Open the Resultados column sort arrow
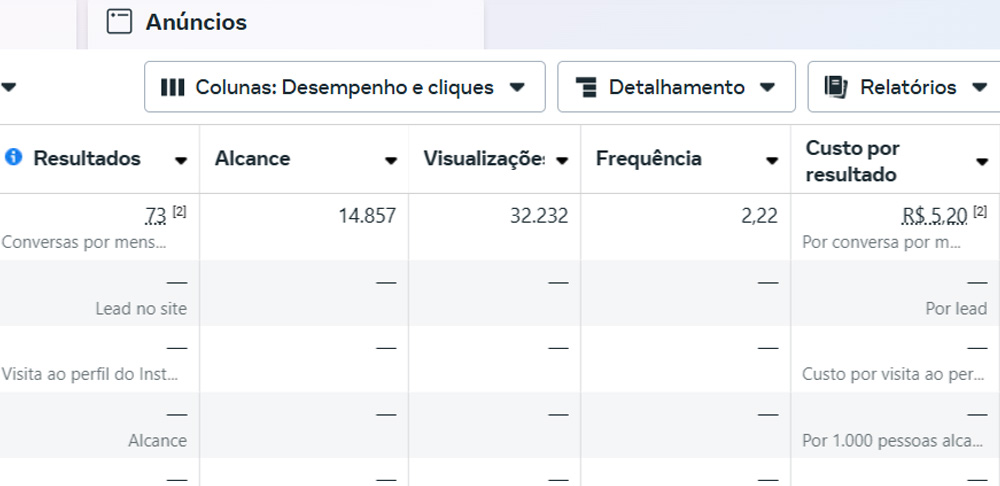Viewport: 1000px width, 486px height. [x=181, y=160]
